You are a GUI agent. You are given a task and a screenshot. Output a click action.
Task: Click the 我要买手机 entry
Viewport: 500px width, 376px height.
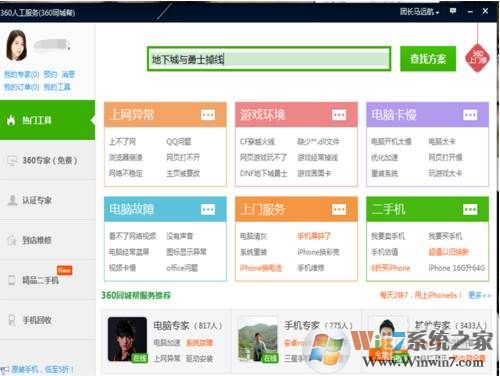pyautogui.click(x=445, y=236)
